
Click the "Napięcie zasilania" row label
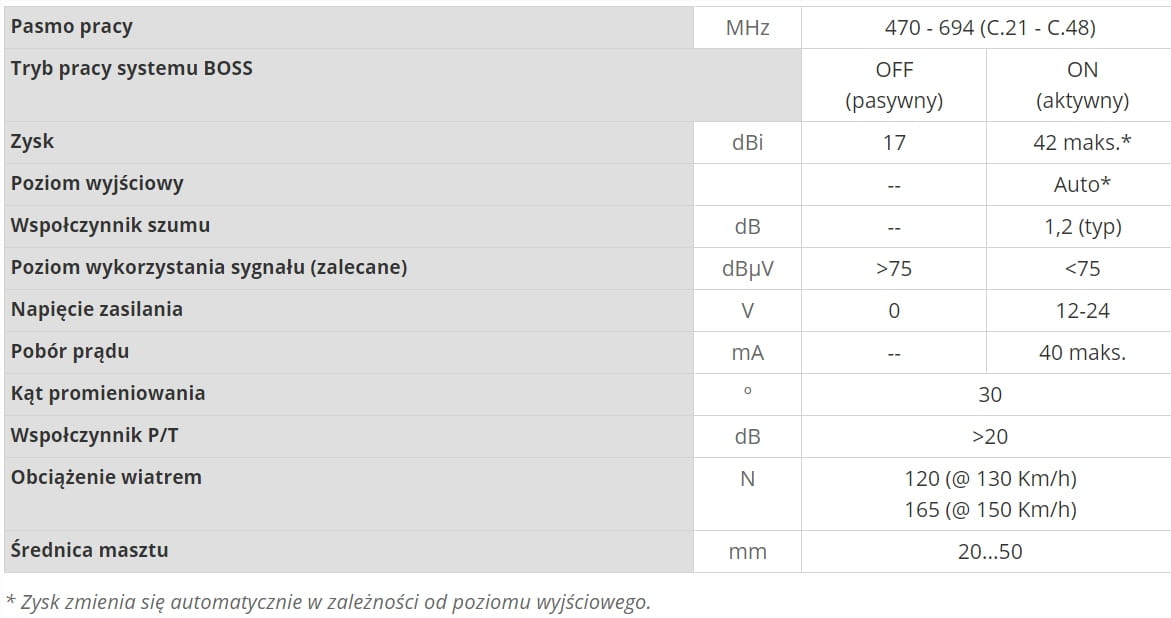[x=96, y=310]
